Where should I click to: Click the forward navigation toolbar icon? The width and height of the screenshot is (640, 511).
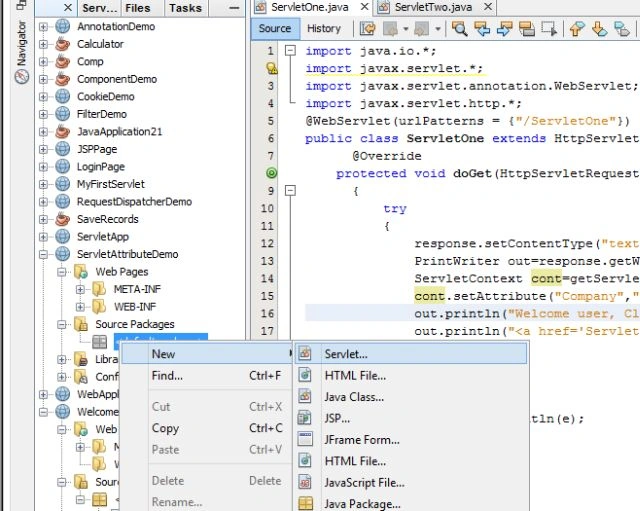[x=422, y=29]
